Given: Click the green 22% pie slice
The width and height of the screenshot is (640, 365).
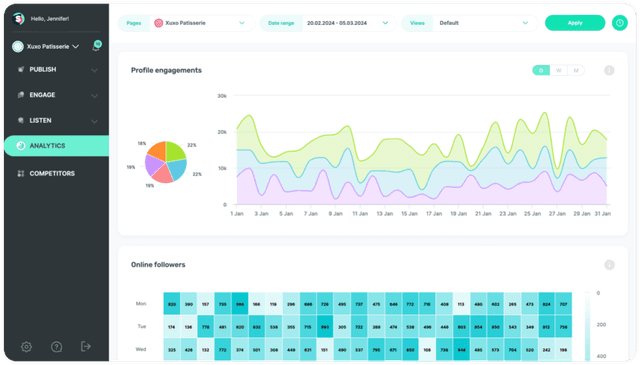Looking at the screenshot, I should [x=175, y=151].
